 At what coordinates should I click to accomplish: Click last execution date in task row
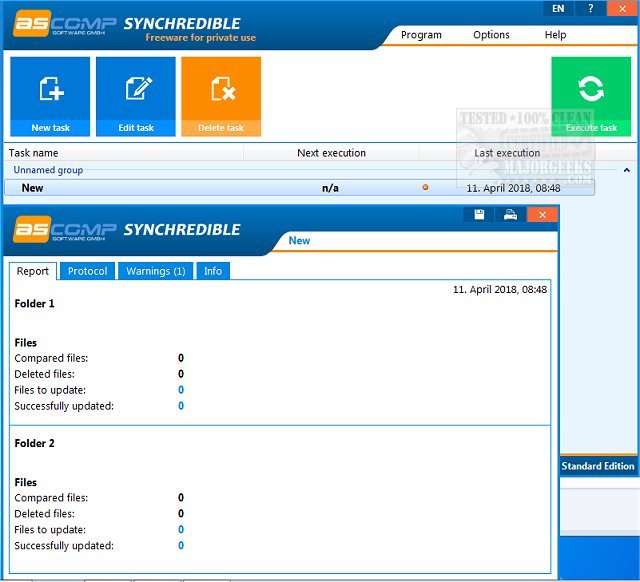coord(513,188)
